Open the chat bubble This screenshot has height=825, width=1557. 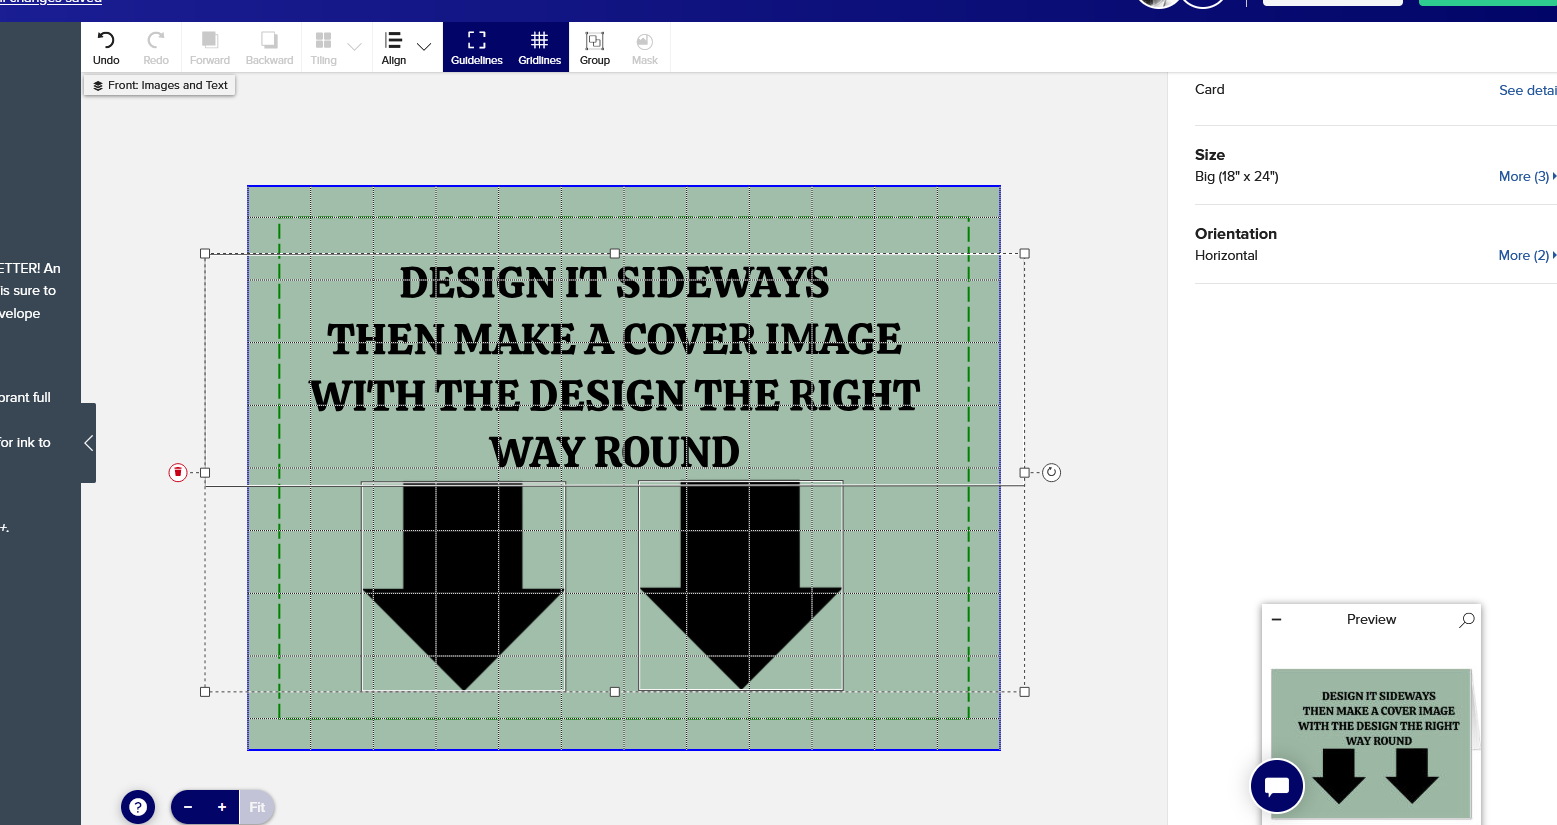coord(1277,786)
